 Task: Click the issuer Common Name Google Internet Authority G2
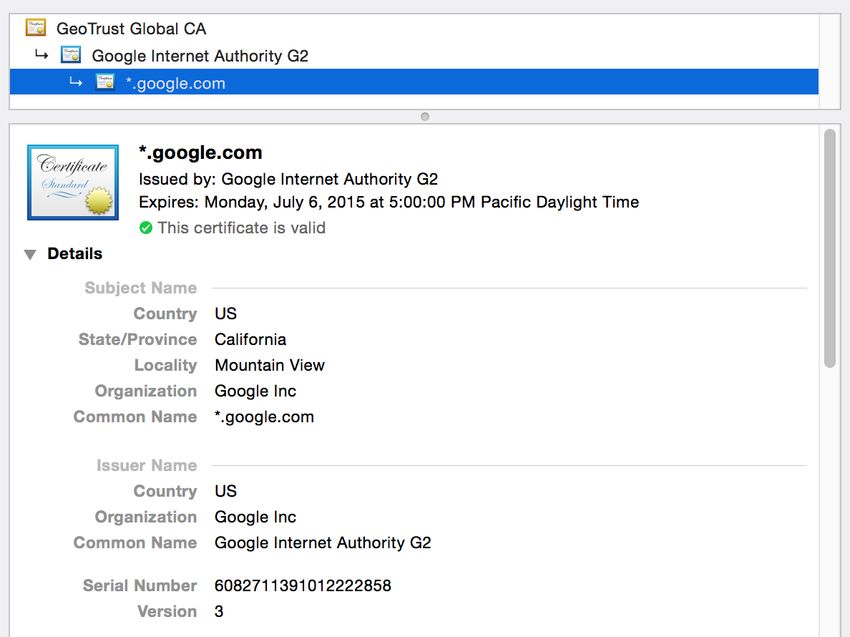click(323, 543)
